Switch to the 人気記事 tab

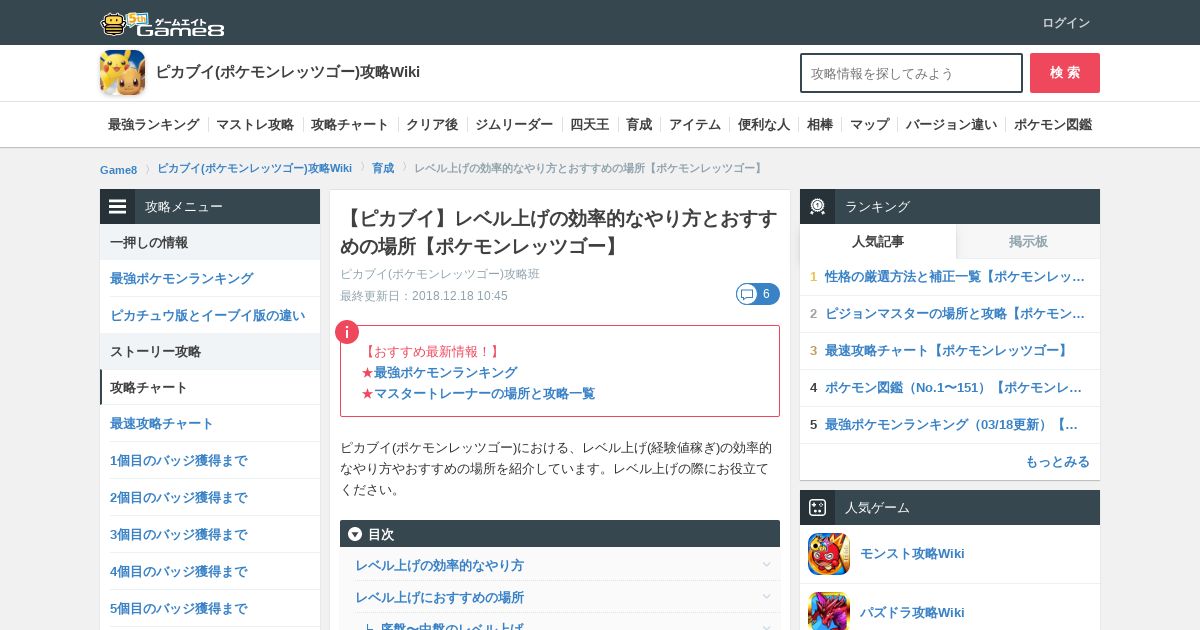pyautogui.click(x=878, y=242)
